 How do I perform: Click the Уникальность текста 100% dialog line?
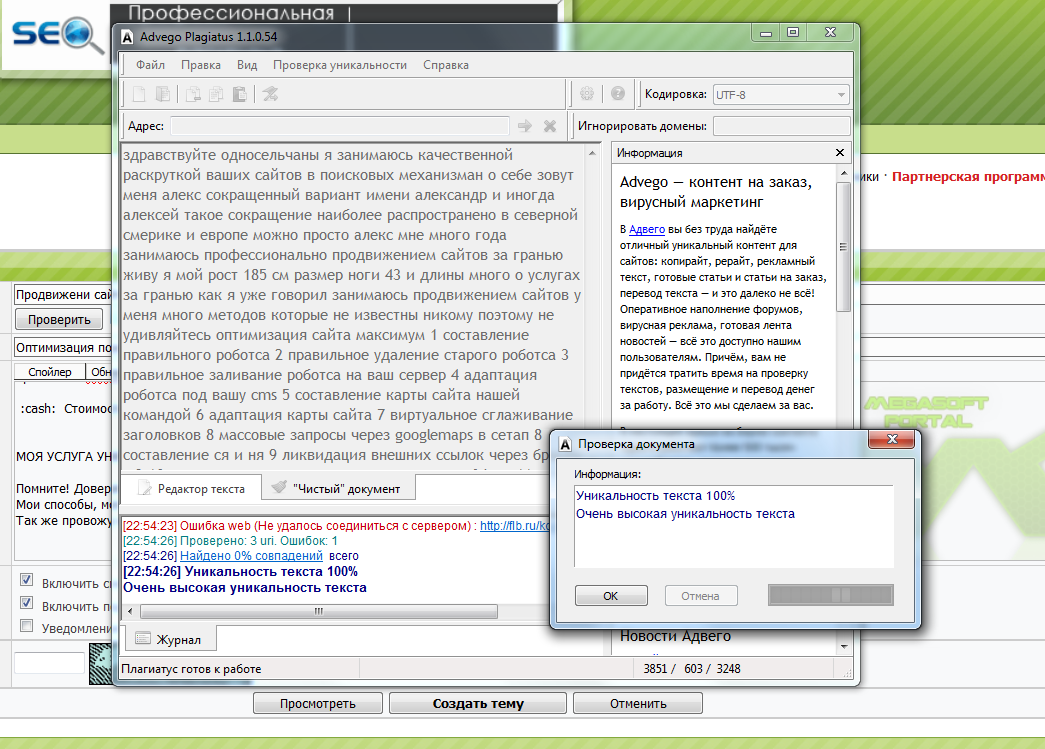coord(656,496)
